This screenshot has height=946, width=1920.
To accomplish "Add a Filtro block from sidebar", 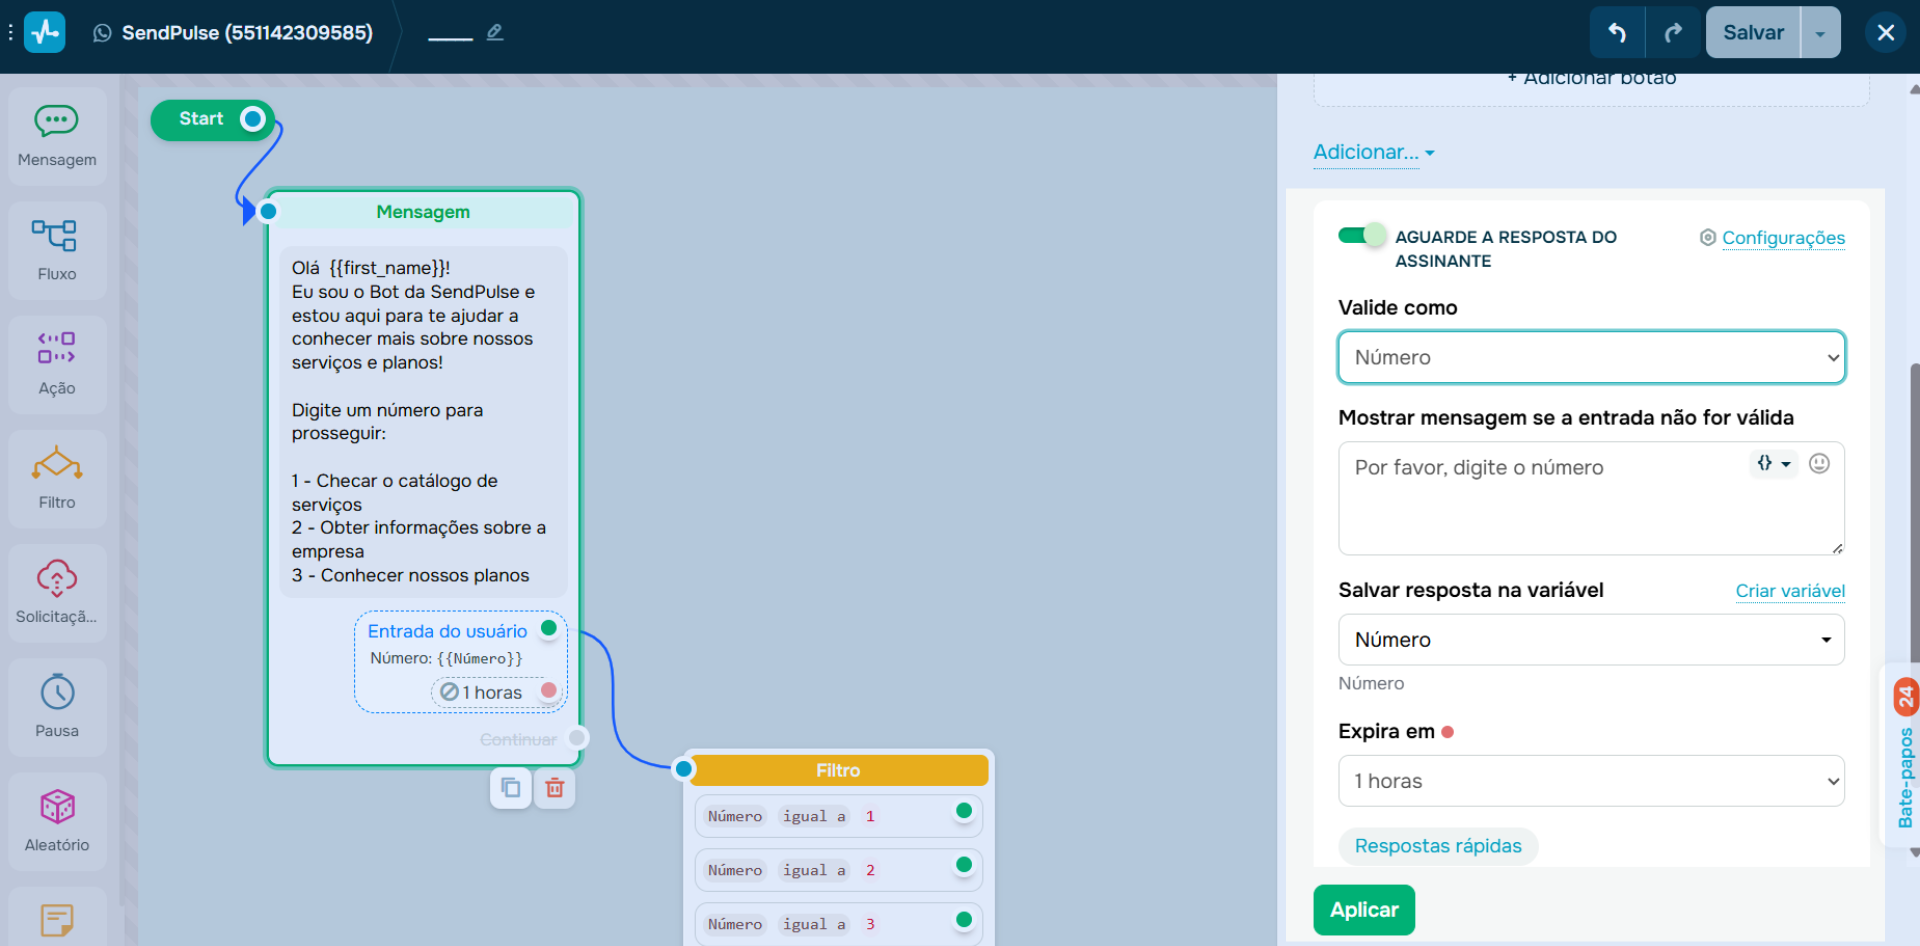I will pos(57,479).
